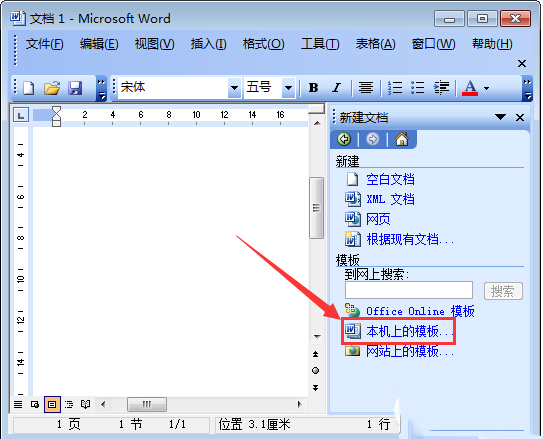
Task: Switch to Web Layout view
Action: (x=35, y=404)
